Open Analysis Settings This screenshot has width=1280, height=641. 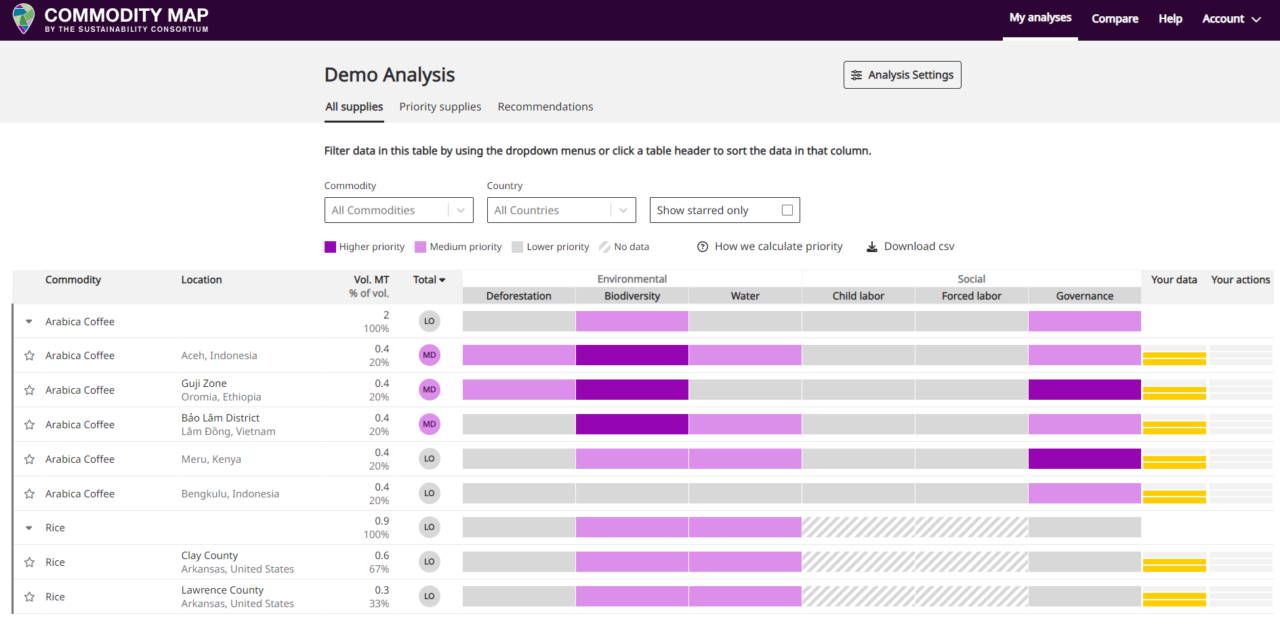click(x=902, y=75)
